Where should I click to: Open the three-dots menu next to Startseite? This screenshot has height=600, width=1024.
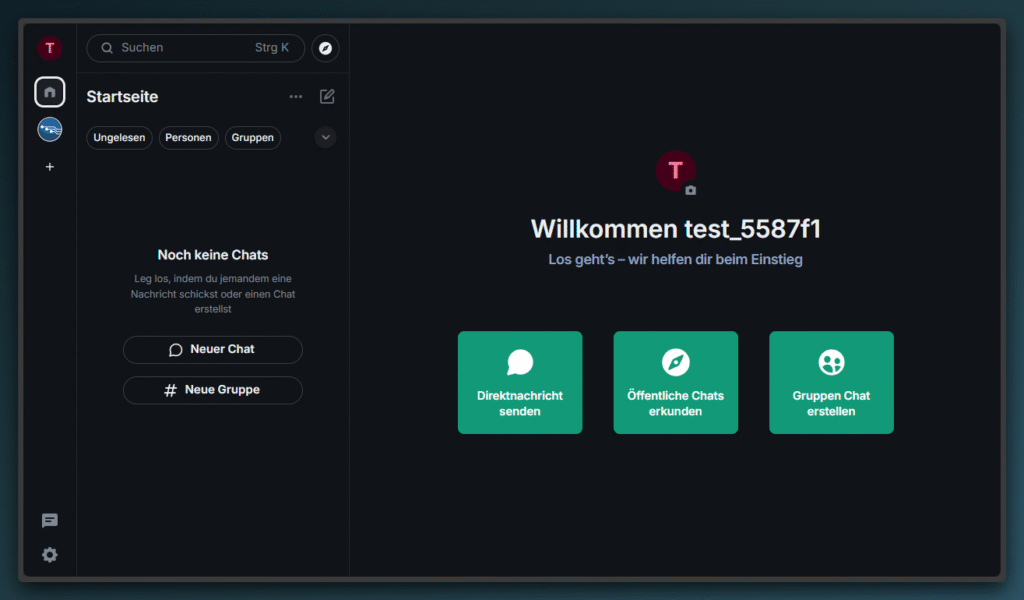(x=295, y=97)
